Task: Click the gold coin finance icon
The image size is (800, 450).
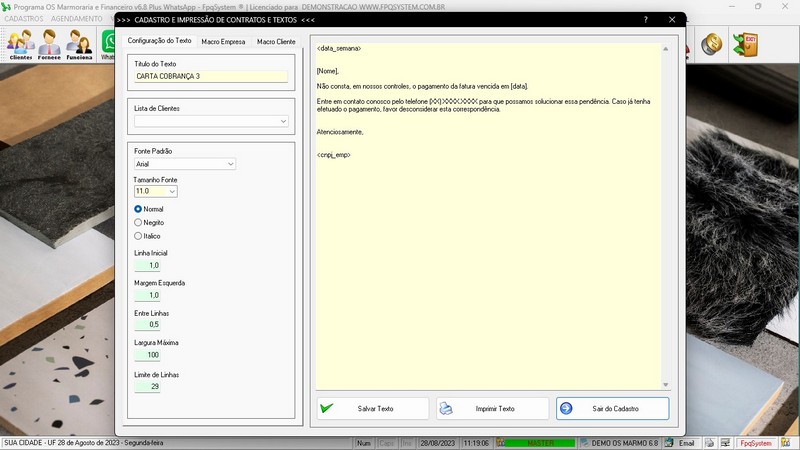Action: point(712,45)
